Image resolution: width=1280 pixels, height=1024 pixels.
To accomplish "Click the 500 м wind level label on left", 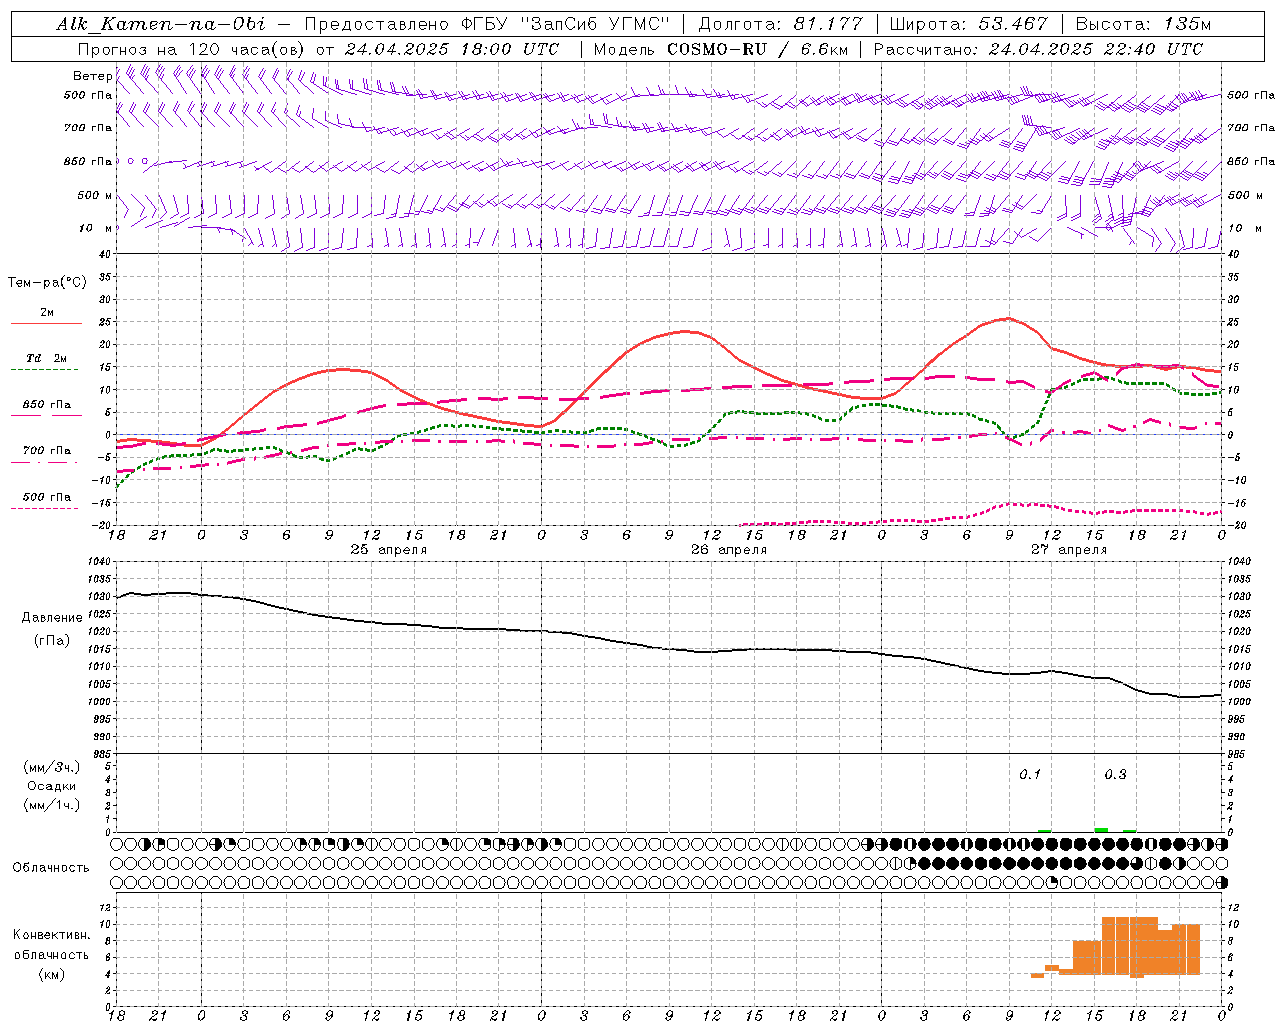I will pos(95,195).
